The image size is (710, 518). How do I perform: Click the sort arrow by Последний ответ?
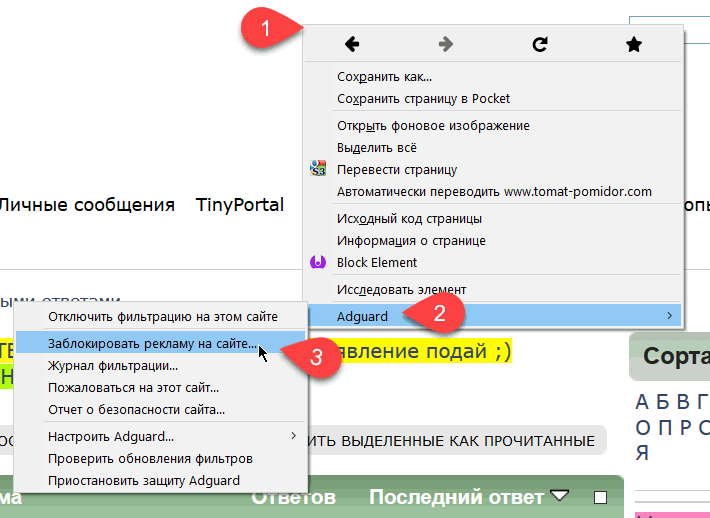point(560,497)
